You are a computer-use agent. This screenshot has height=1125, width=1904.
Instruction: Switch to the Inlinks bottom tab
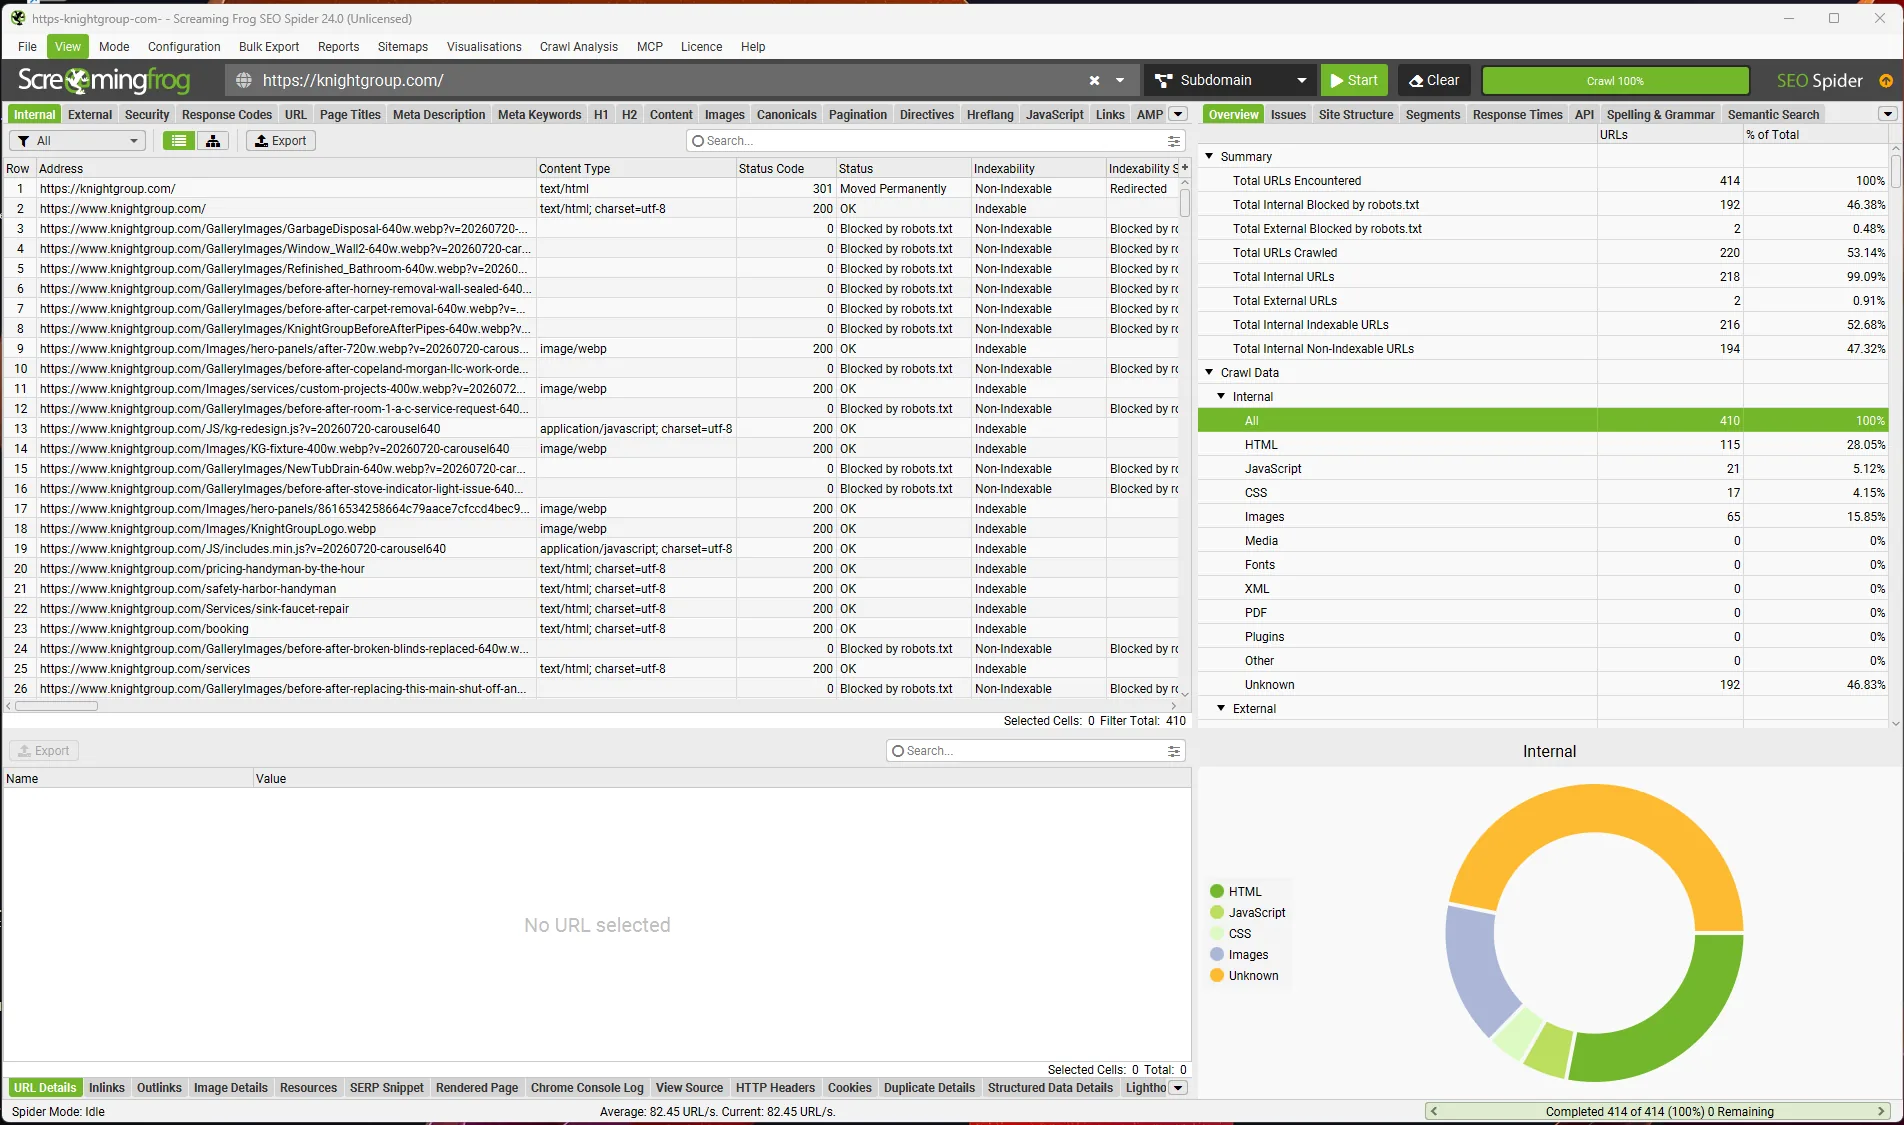click(106, 1088)
